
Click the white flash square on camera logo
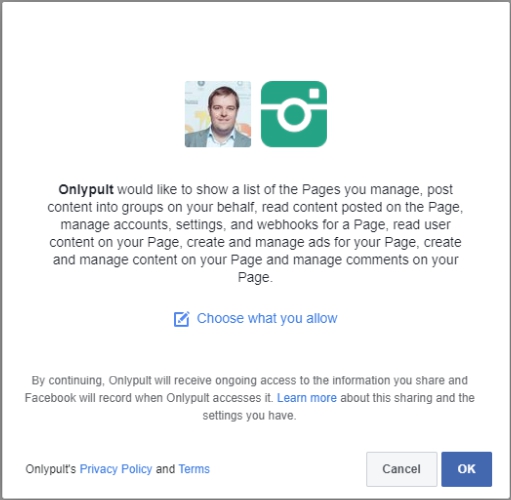tap(314, 93)
